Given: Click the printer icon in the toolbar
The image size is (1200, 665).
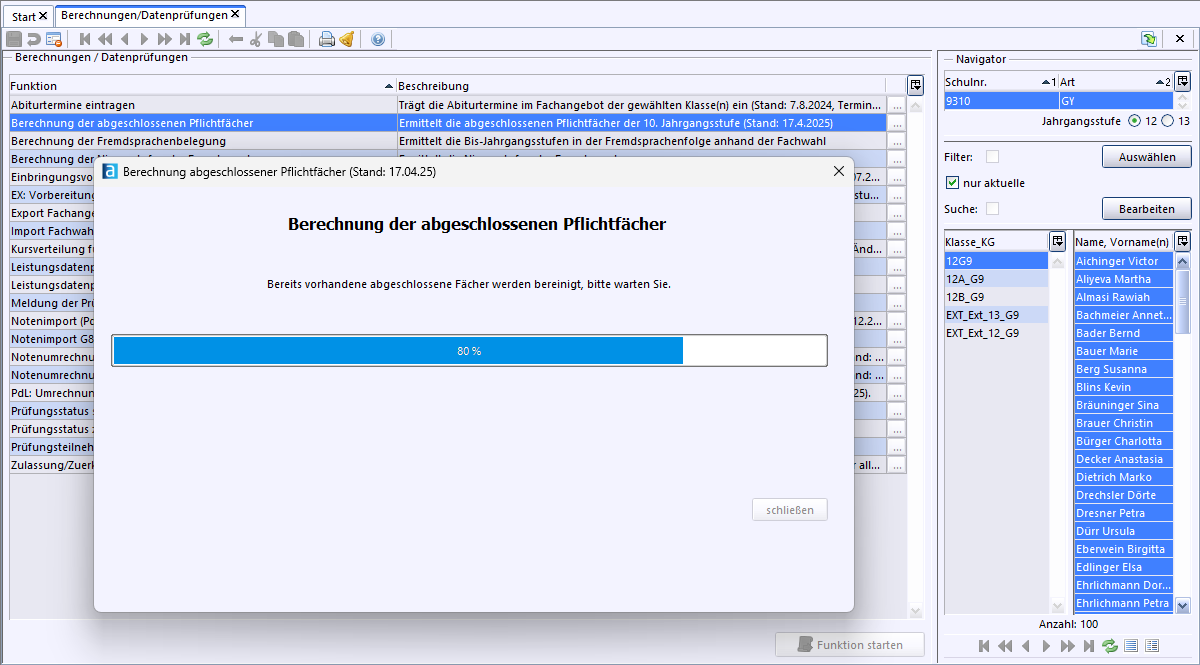Looking at the screenshot, I should [326, 39].
